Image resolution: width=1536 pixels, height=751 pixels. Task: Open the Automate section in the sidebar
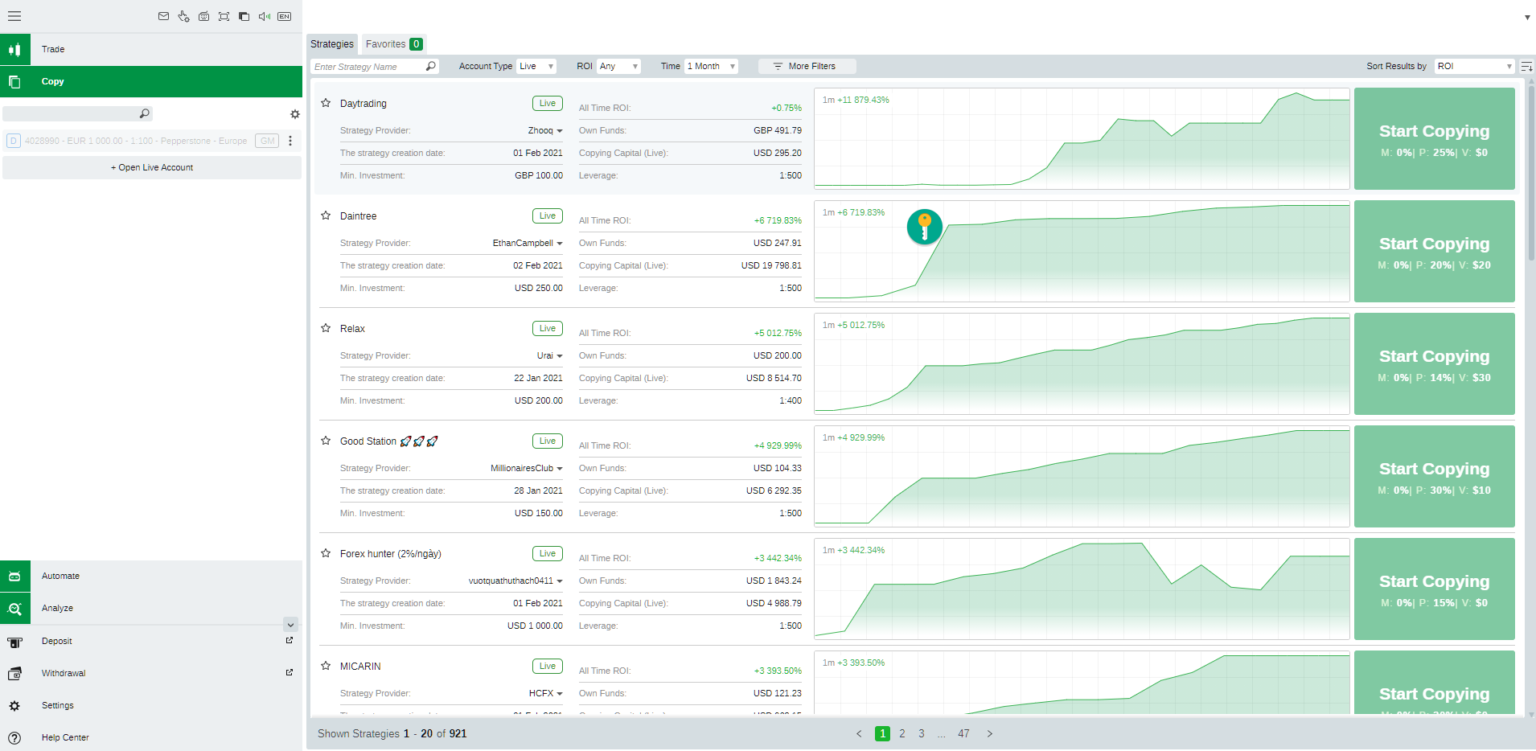[60, 576]
